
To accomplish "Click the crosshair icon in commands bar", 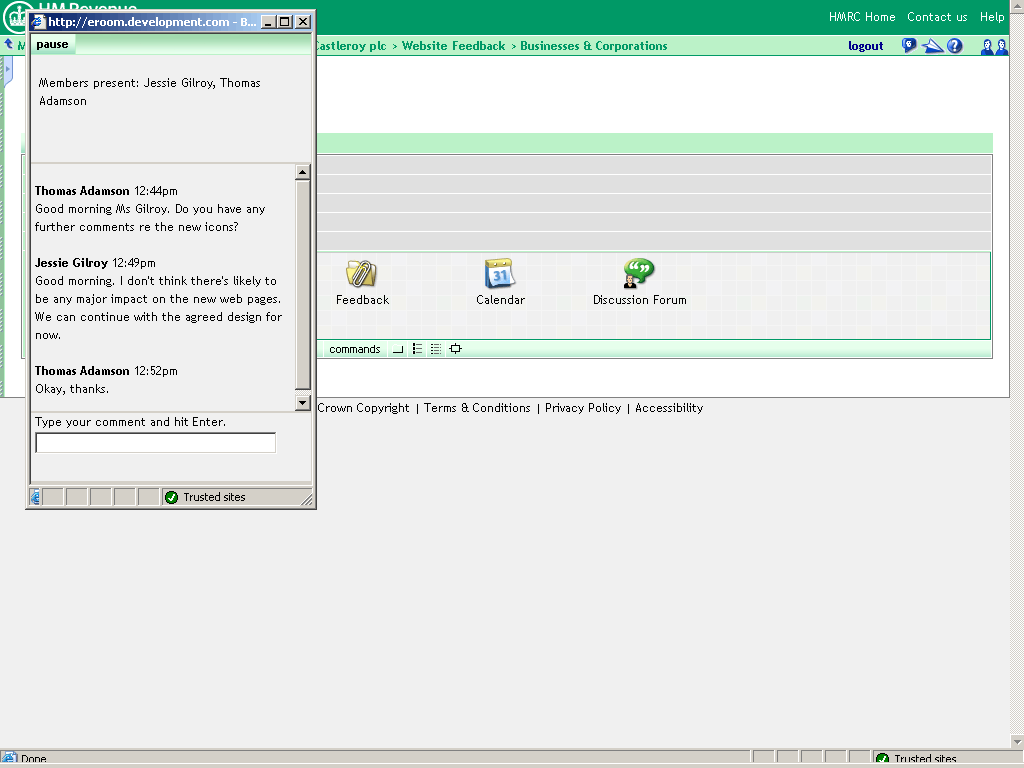I will [x=456, y=349].
